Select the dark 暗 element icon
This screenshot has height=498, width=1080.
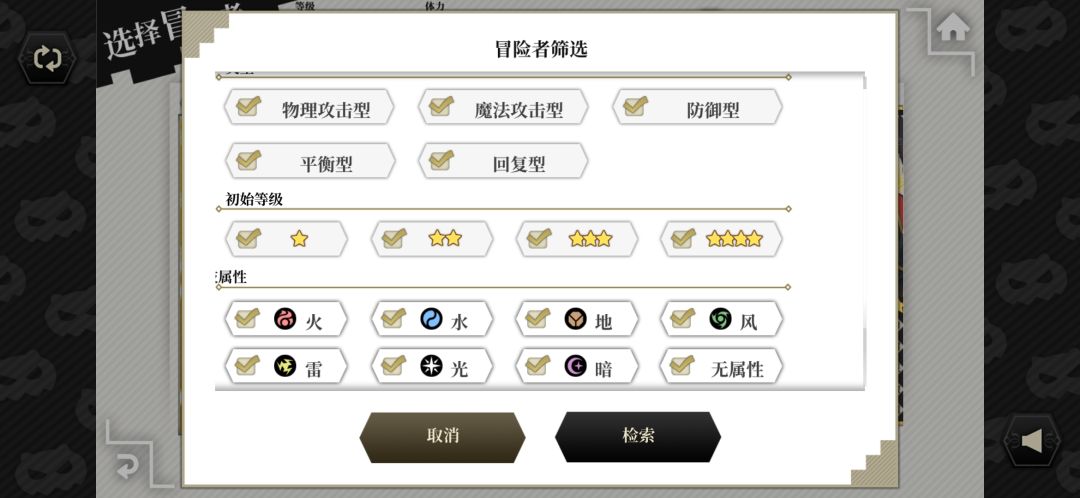[575, 366]
